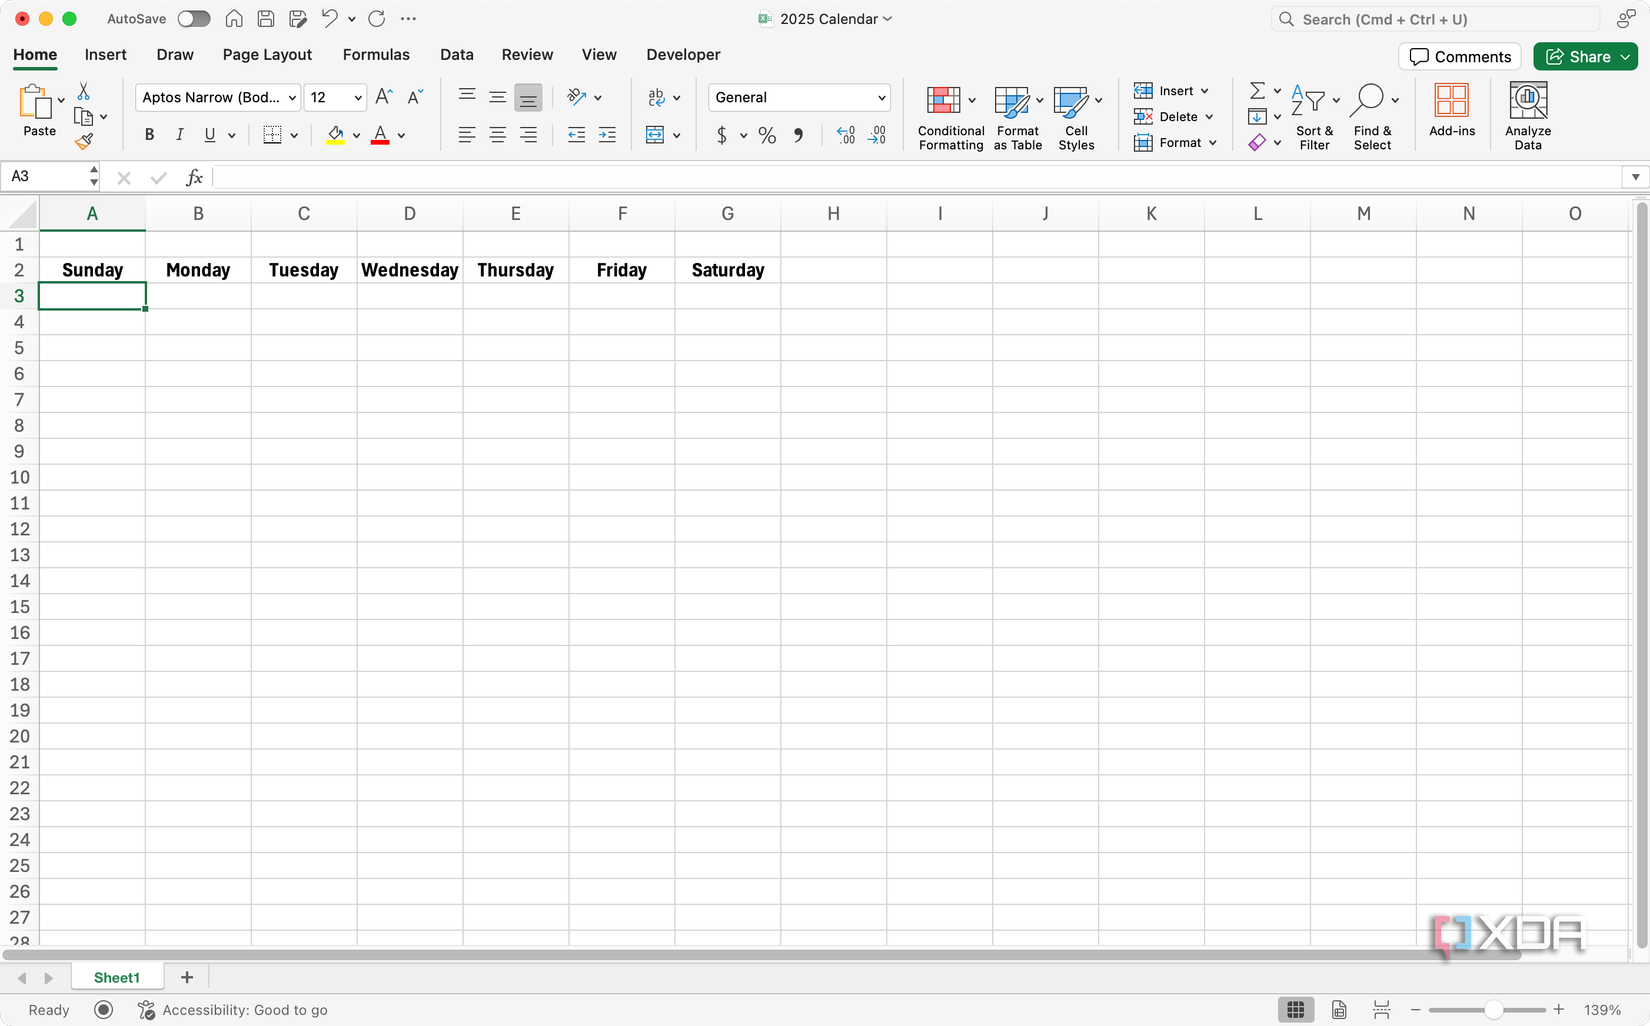Switch to Page Layout view in status bar

[x=1339, y=1010]
